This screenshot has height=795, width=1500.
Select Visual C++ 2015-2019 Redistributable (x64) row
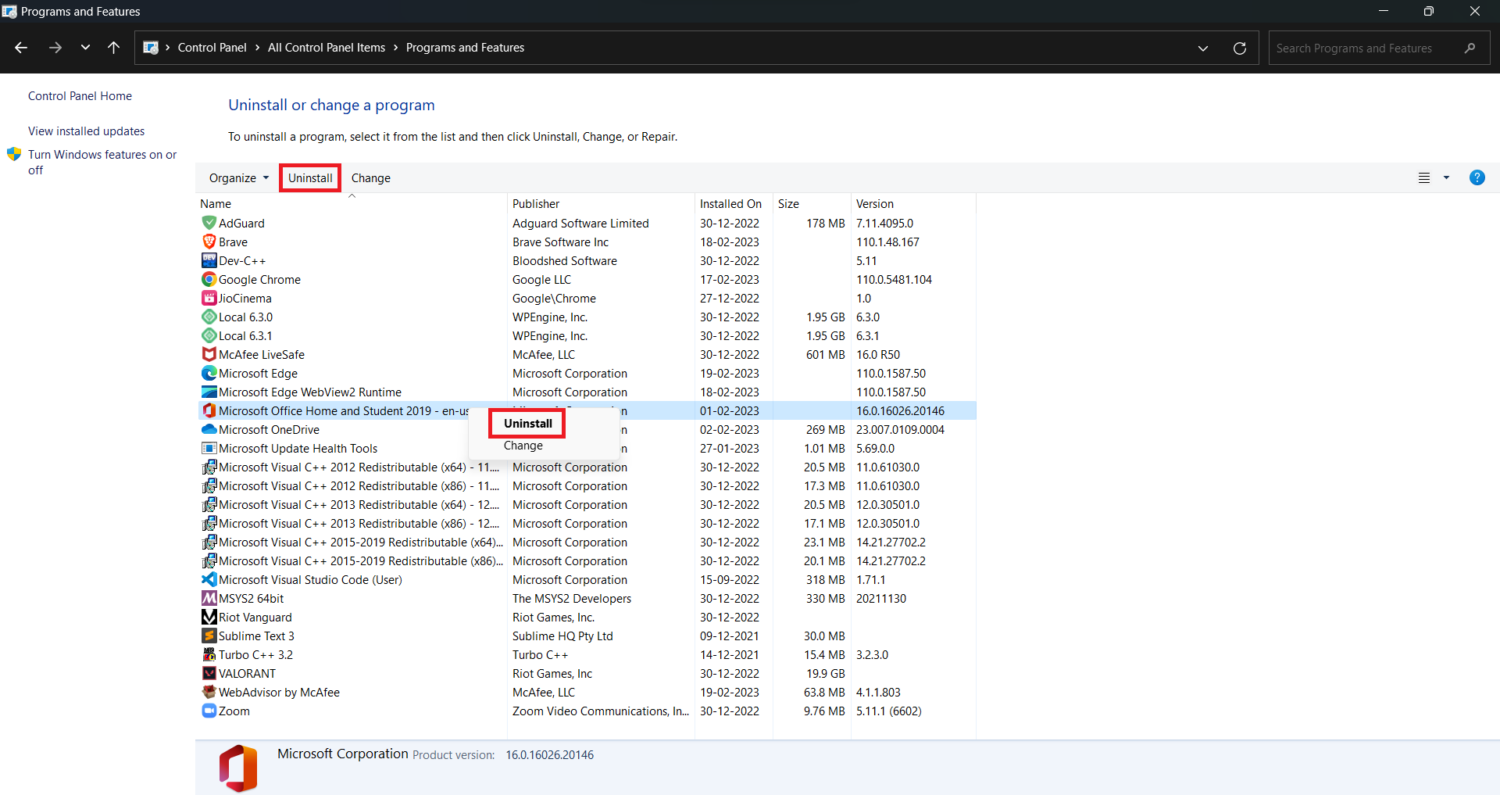tap(587, 542)
